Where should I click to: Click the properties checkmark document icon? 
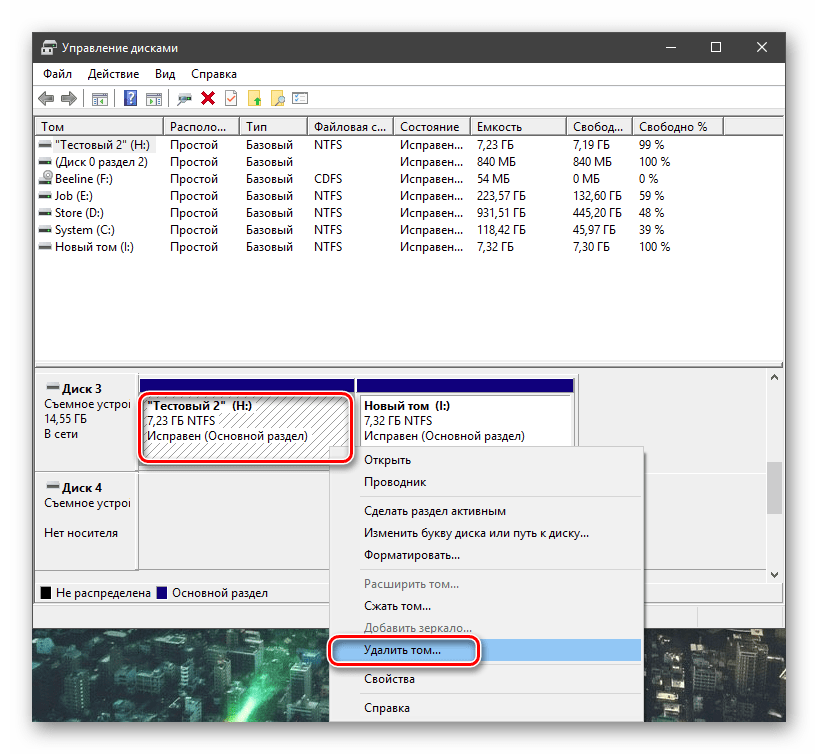(231, 98)
